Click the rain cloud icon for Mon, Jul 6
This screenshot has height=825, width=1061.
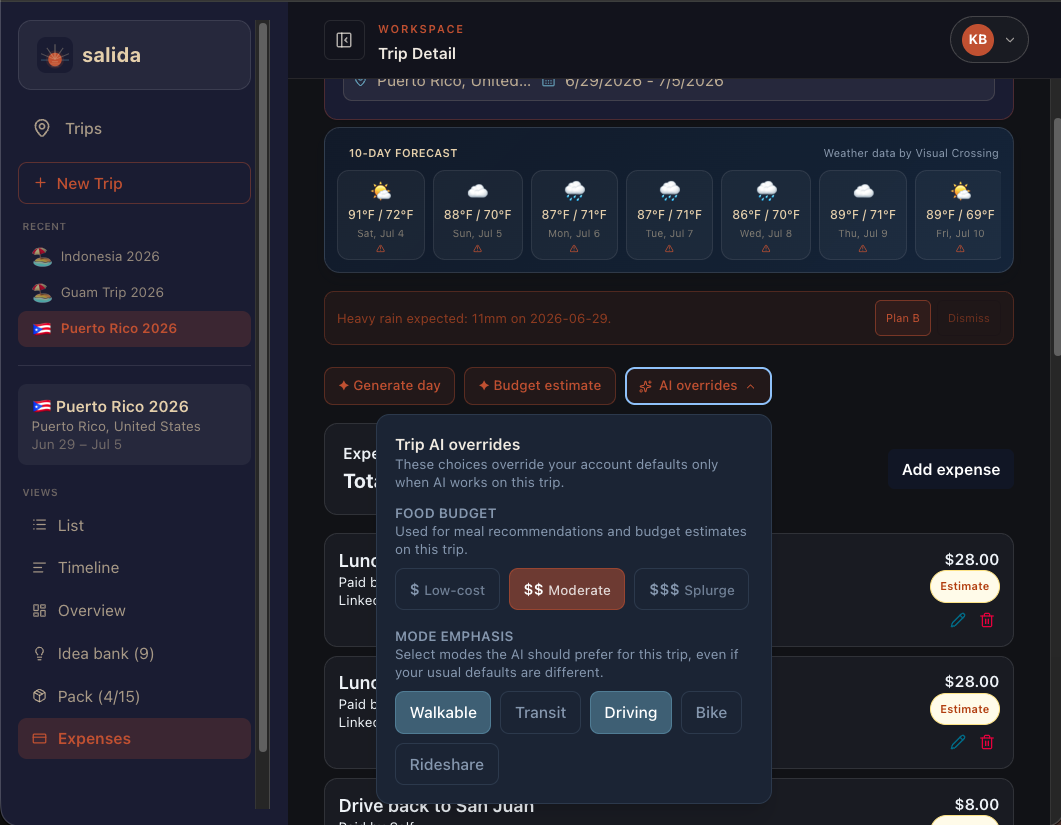coord(574,191)
